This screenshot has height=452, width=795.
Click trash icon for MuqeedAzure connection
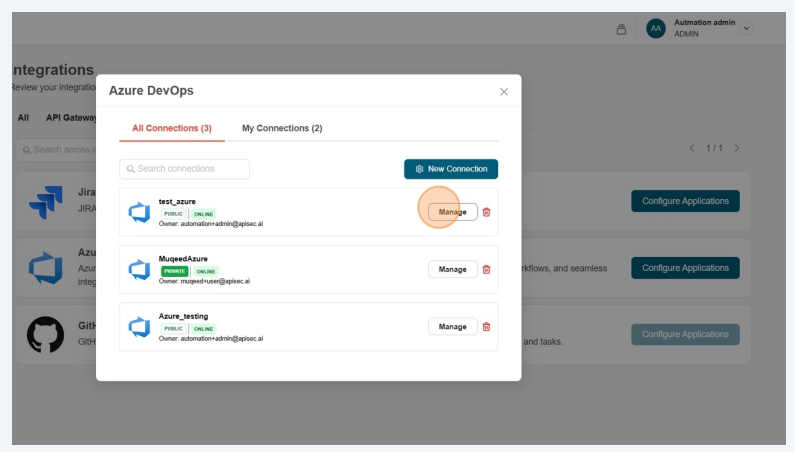(x=487, y=269)
